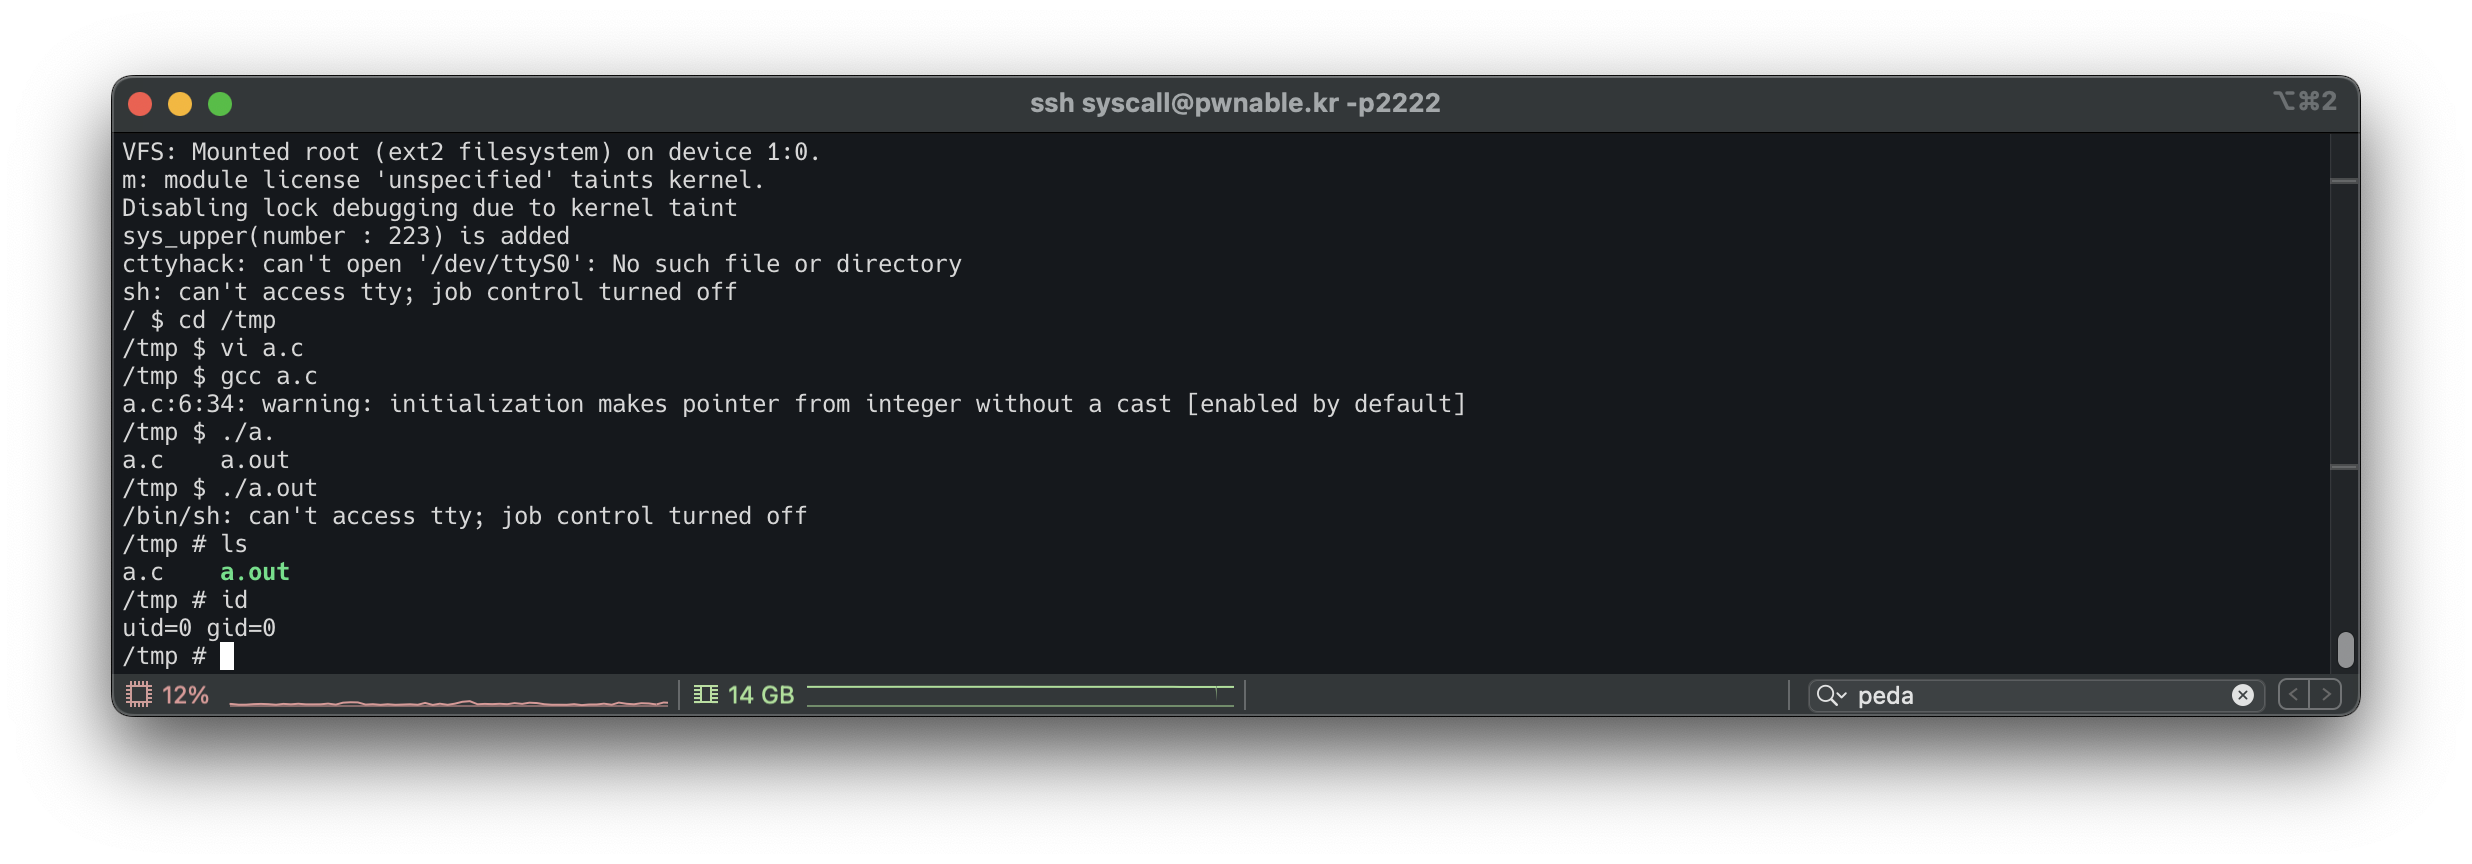Go to previous search result
The height and width of the screenshot is (864, 2472).
(x=2294, y=695)
